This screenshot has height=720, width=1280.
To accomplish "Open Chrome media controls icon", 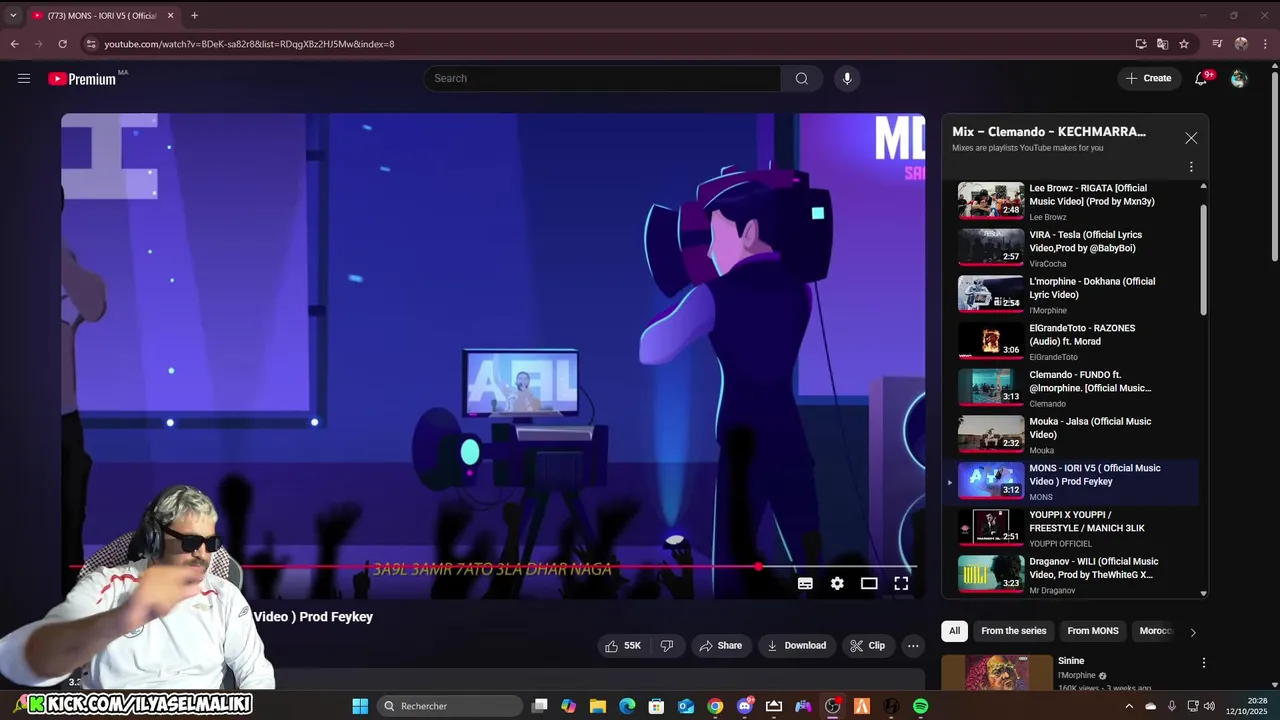I will 1217,44.
